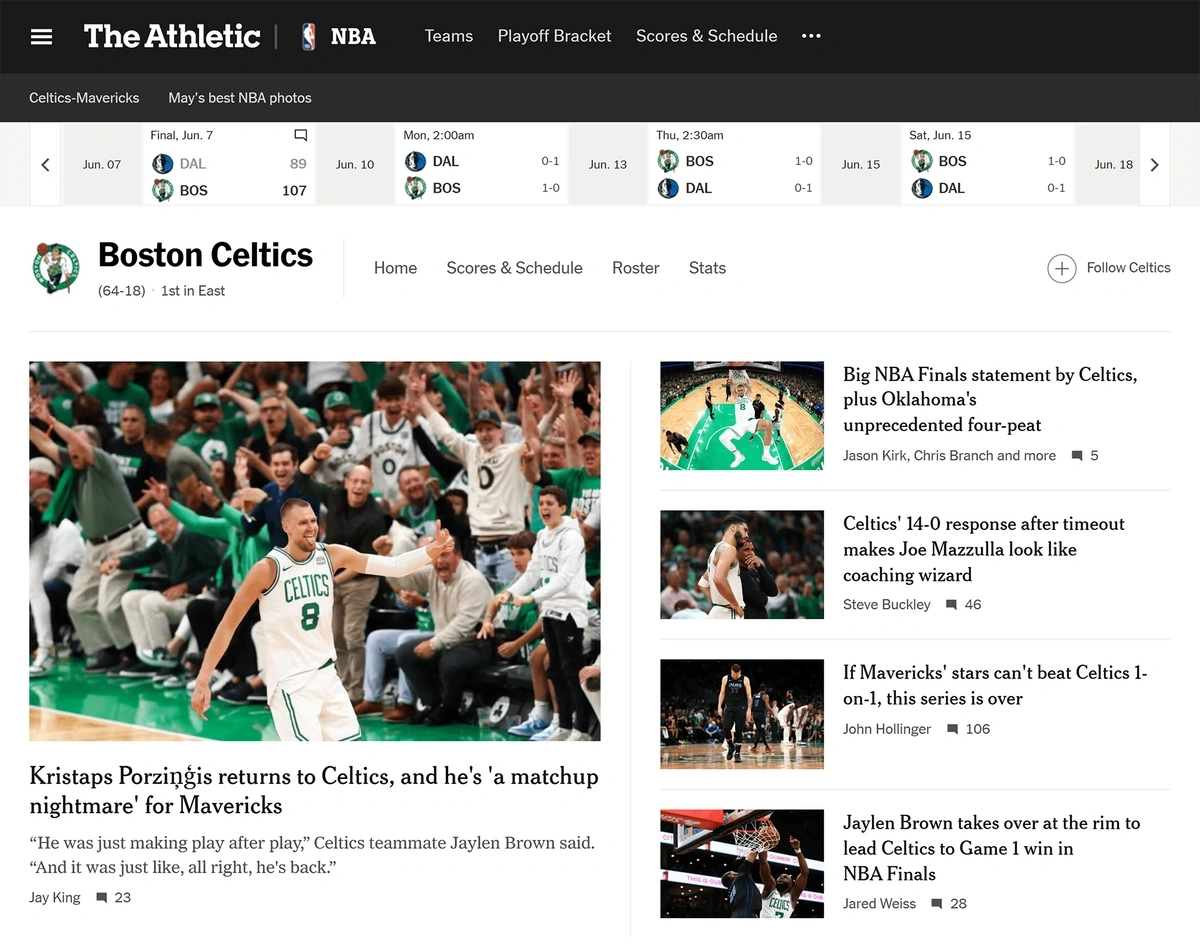
Task: Switch to the team Home tab
Action: pos(395,268)
